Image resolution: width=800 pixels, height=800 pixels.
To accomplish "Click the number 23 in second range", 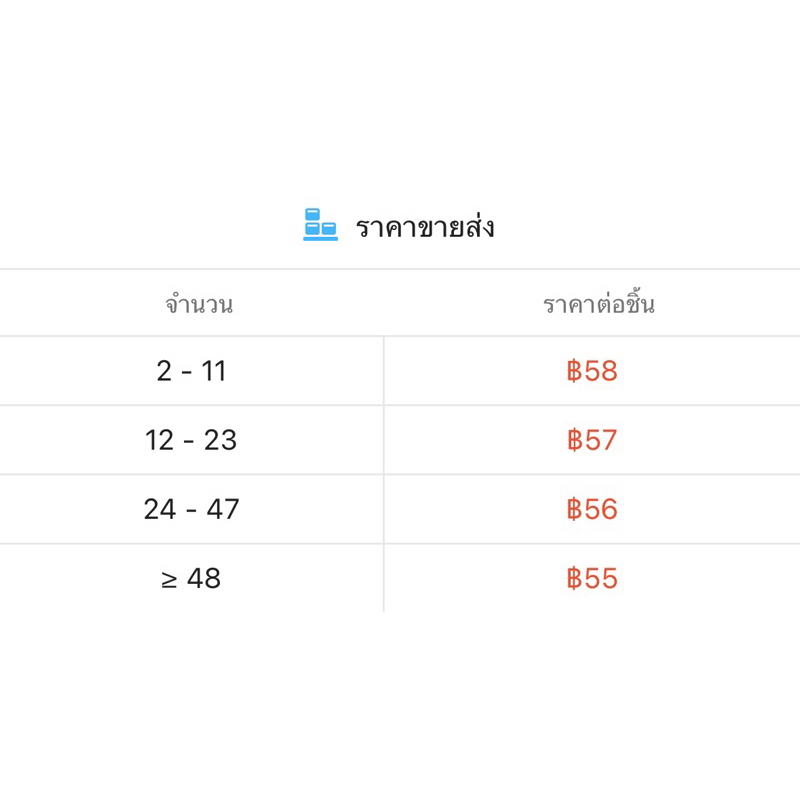I will tap(220, 440).
